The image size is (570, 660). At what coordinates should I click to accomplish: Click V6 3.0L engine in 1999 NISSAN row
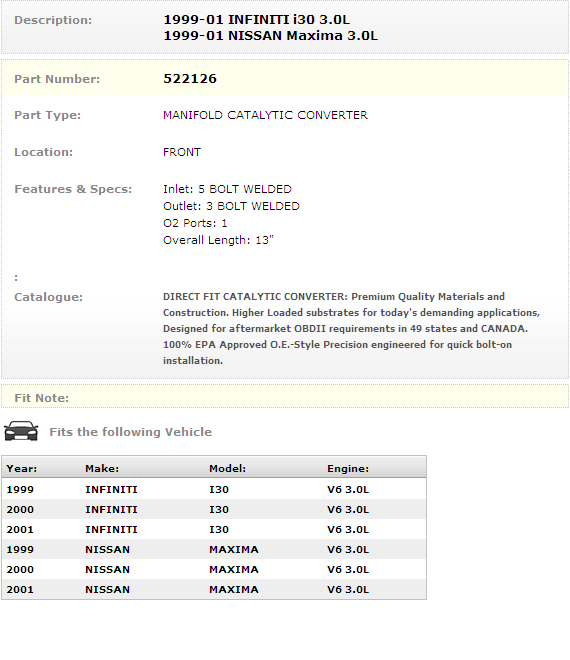(x=348, y=550)
